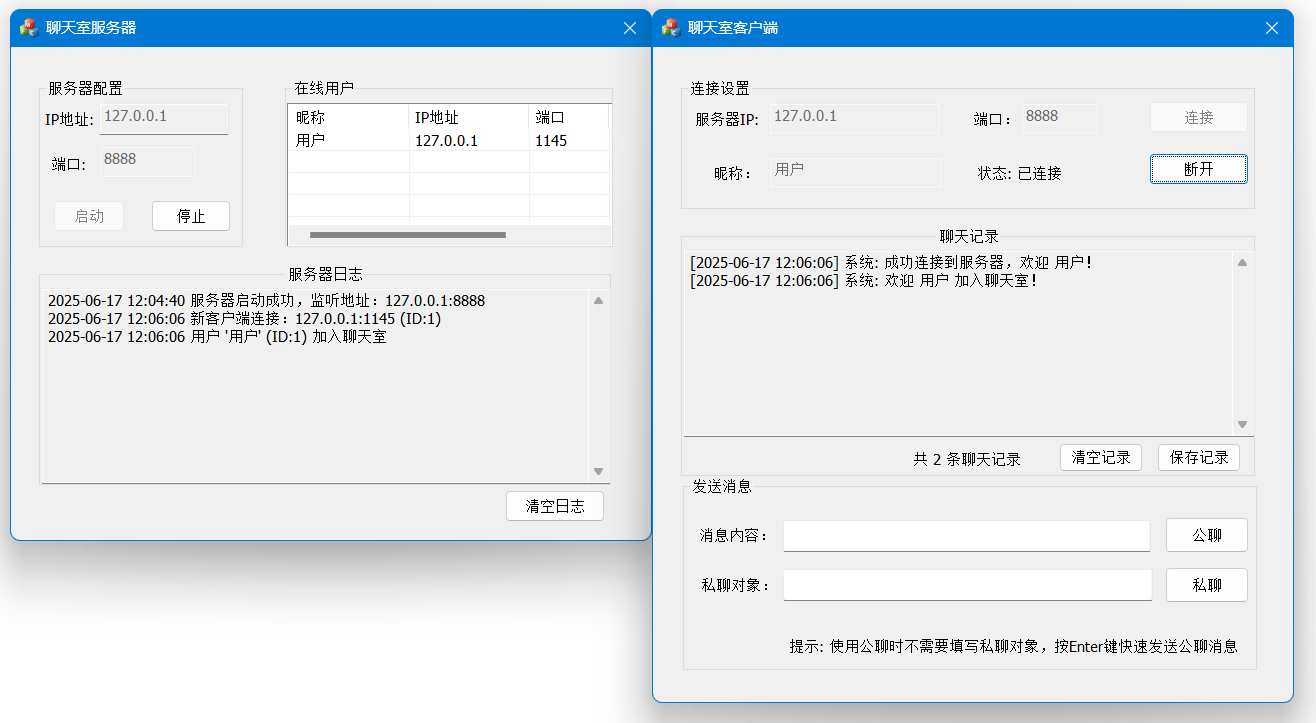Click the server log scroll-down arrow

point(599,471)
